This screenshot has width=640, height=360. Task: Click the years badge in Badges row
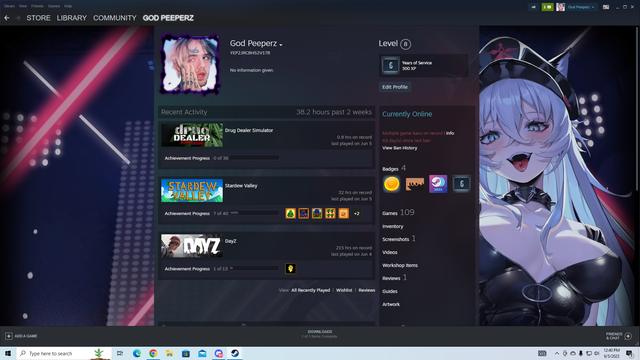pyautogui.click(x=461, y=184)
